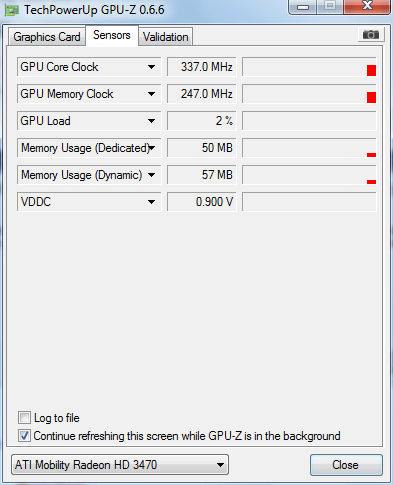Click the GPU Memory Clock history graph
The image size is (393, 485).
pos(309,94)
